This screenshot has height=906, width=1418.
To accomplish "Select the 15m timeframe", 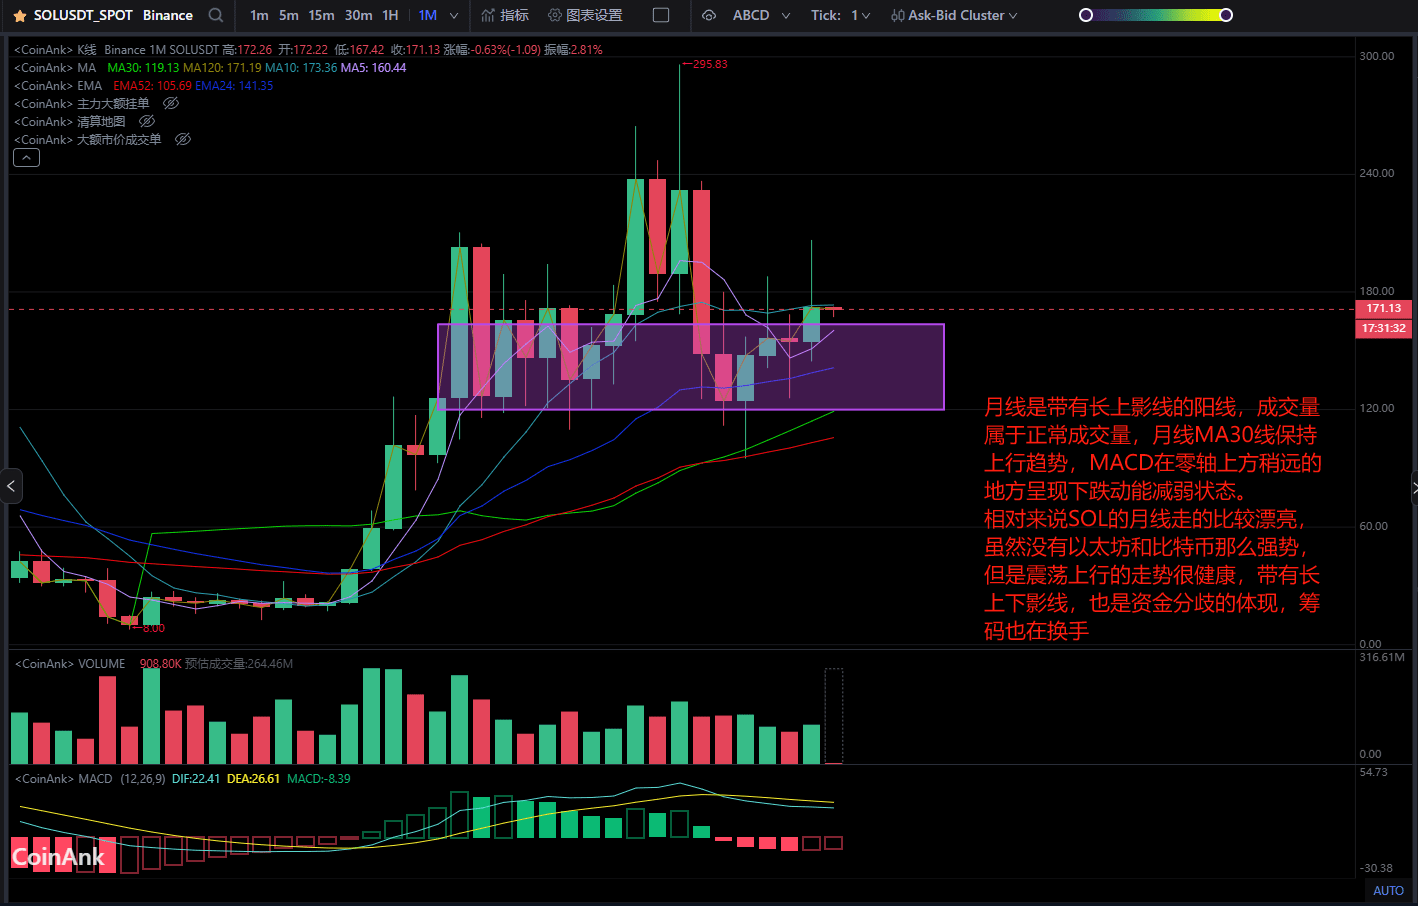I will point(321,15).
